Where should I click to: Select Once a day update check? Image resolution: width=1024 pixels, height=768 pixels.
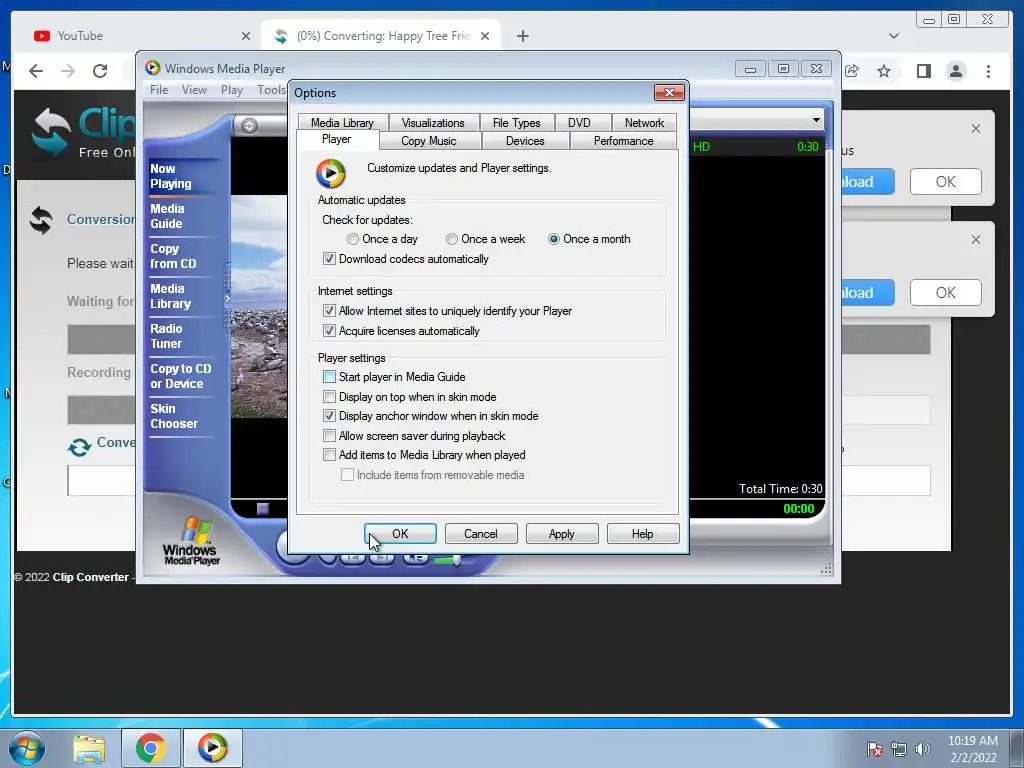353,239
